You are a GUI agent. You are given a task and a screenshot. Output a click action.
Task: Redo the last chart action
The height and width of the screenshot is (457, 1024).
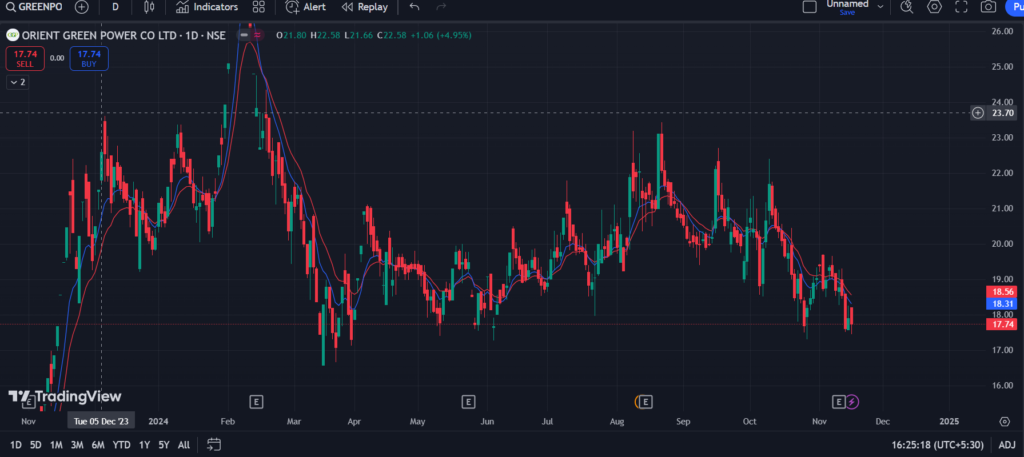click(441, 7)
